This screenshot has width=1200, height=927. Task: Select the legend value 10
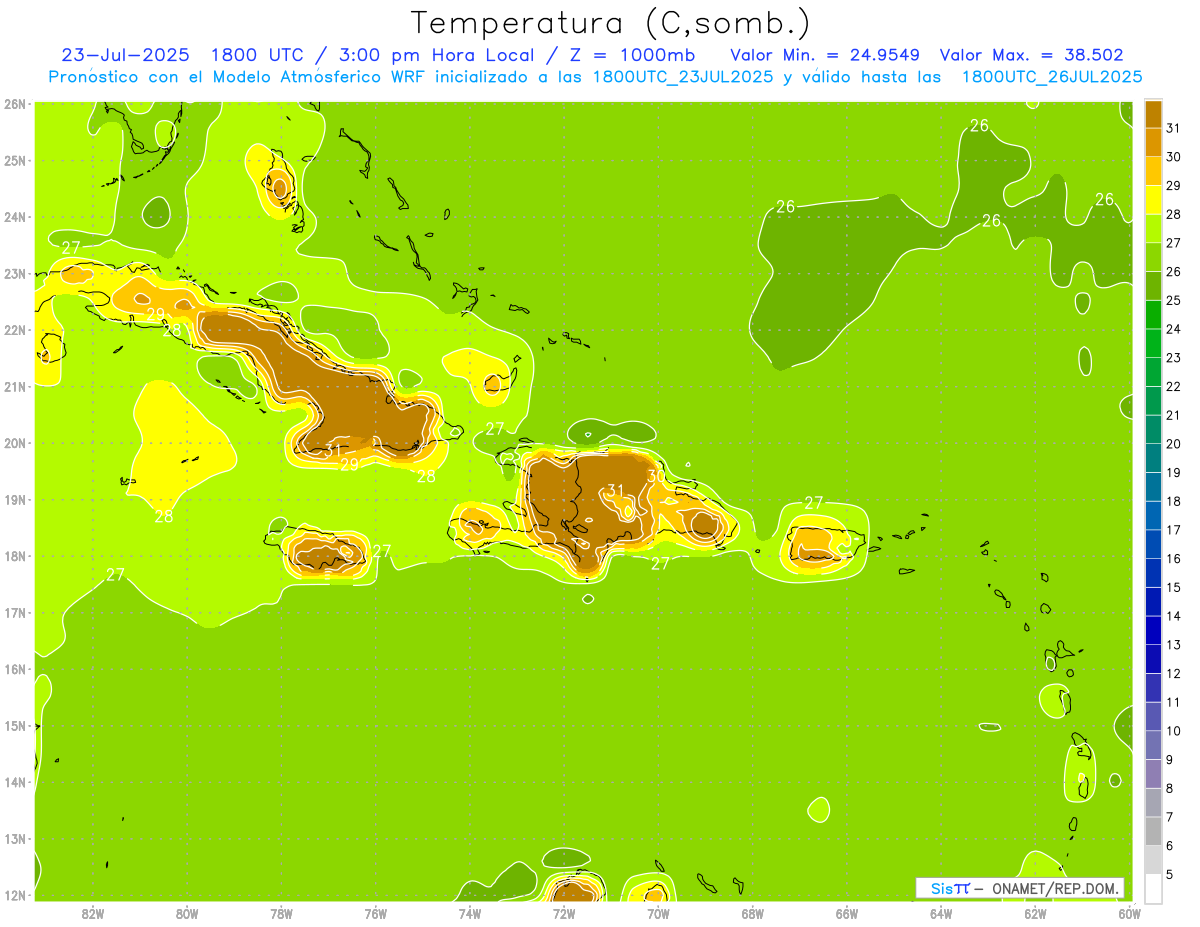[x=1174, y=731]
